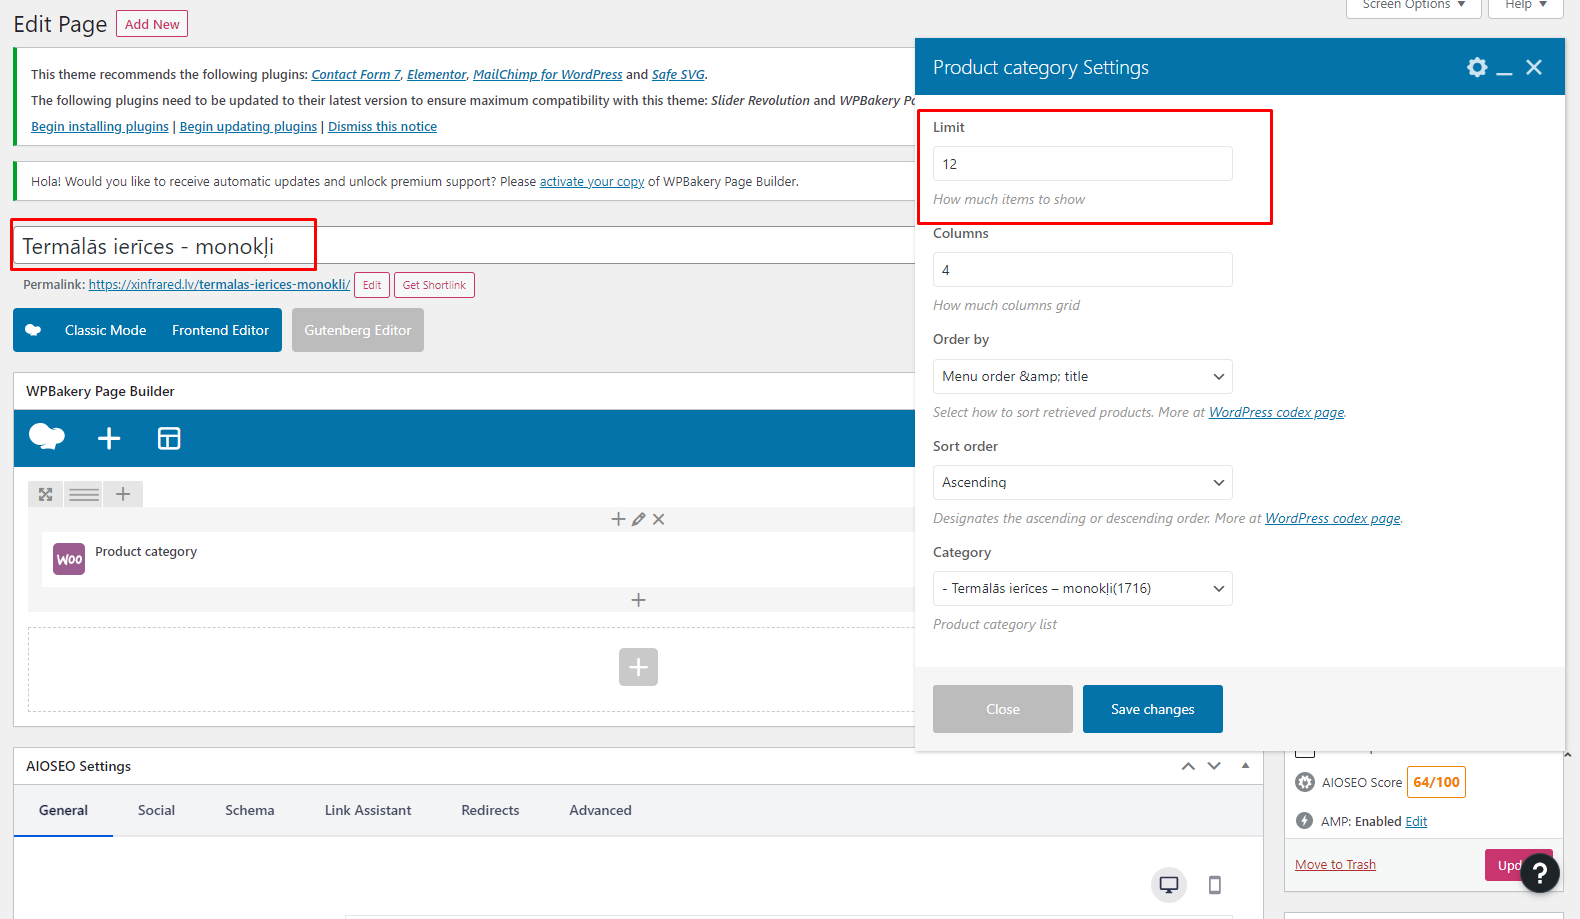Viewport: 1580px width, 919px height.
Task: Switch to the Schema tab
Action: pos(249,810)
